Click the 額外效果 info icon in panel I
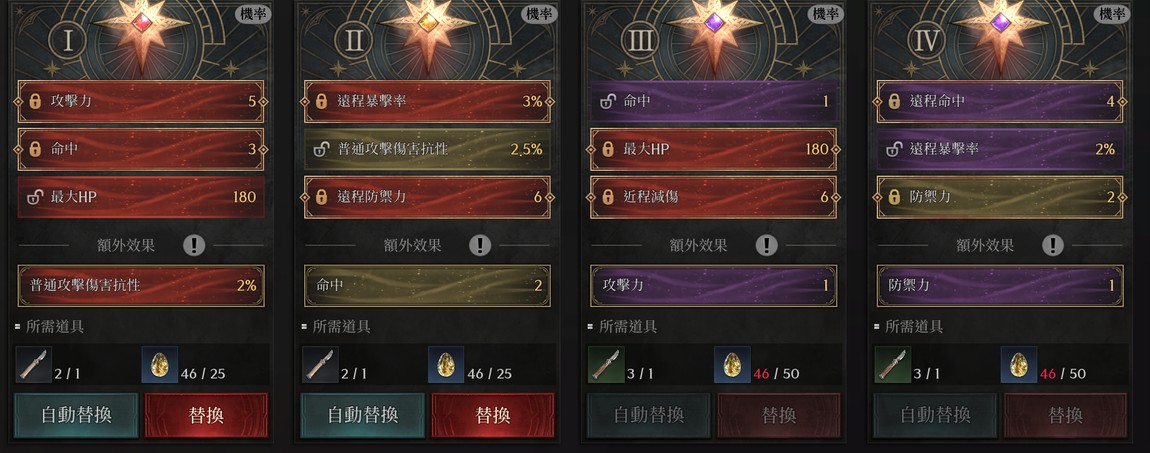The width and height of the screenshot is (1150, 453). [194, 245]
